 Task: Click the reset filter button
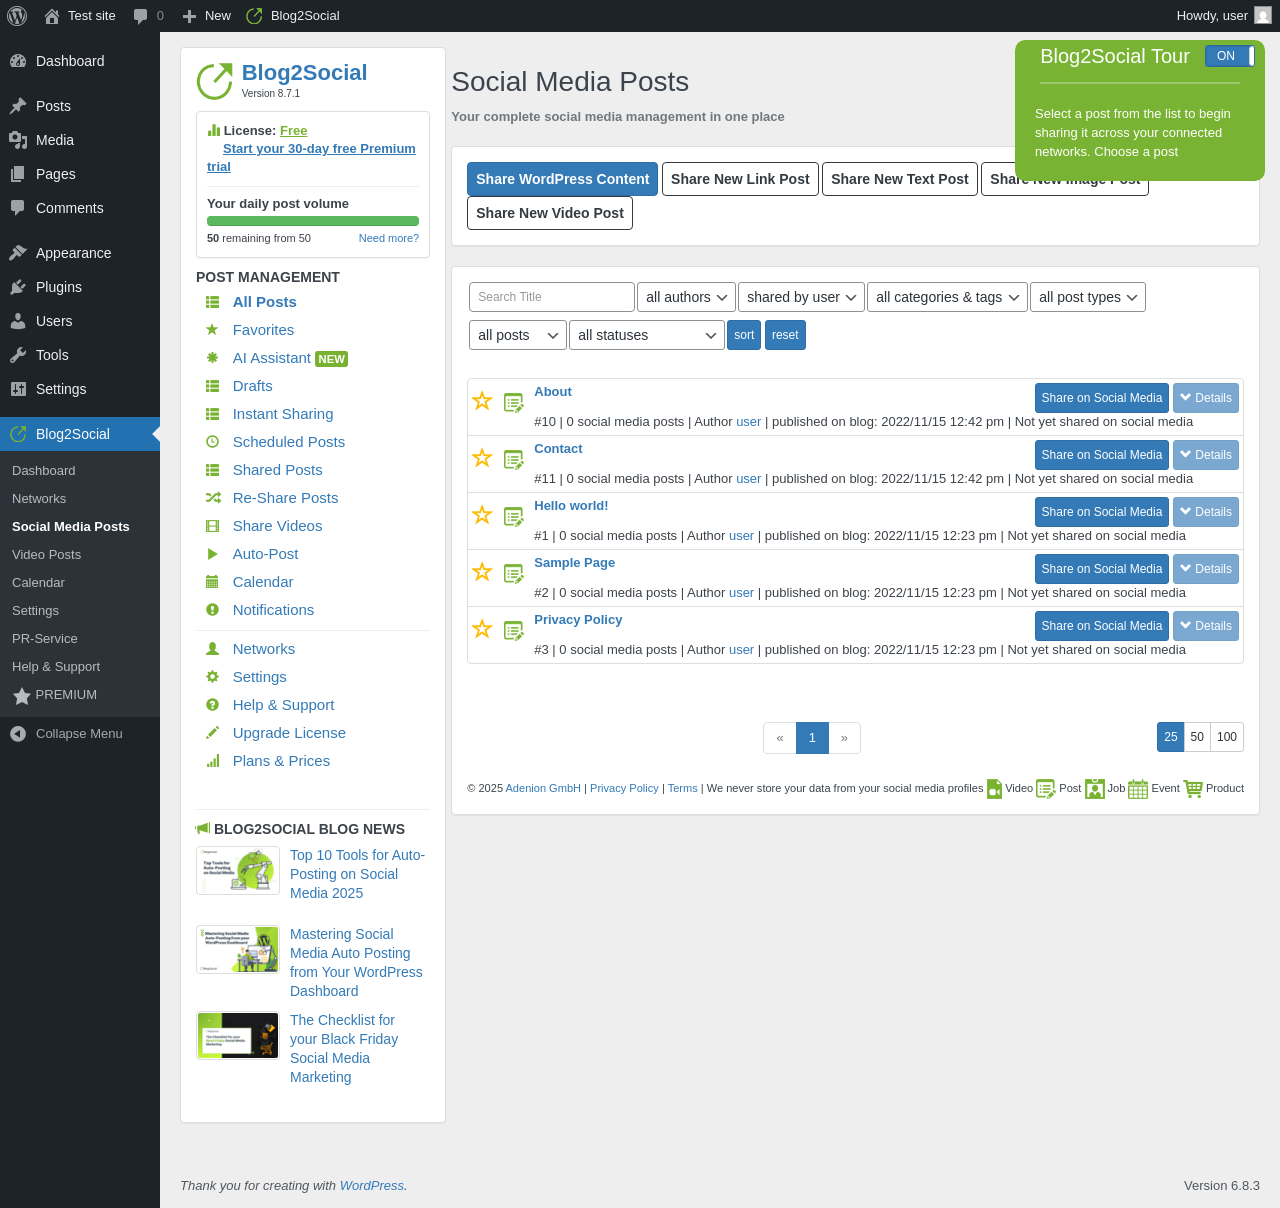[785, 335]
